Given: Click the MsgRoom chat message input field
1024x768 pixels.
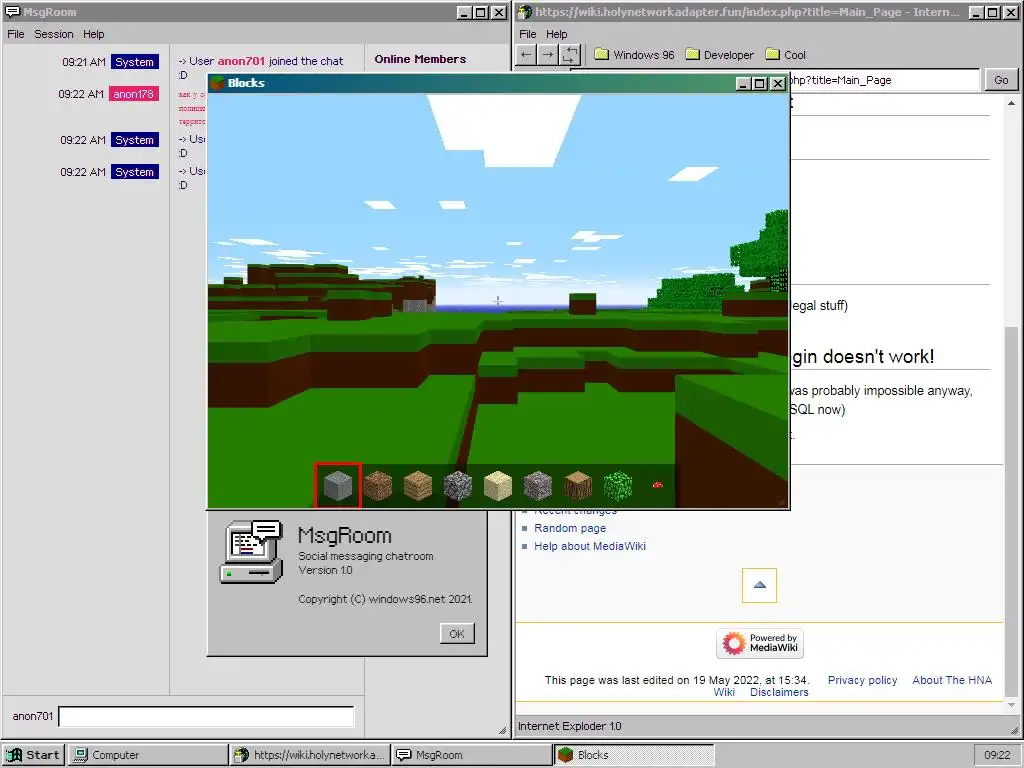Looking at the screenshot, I should click(206, 716).
